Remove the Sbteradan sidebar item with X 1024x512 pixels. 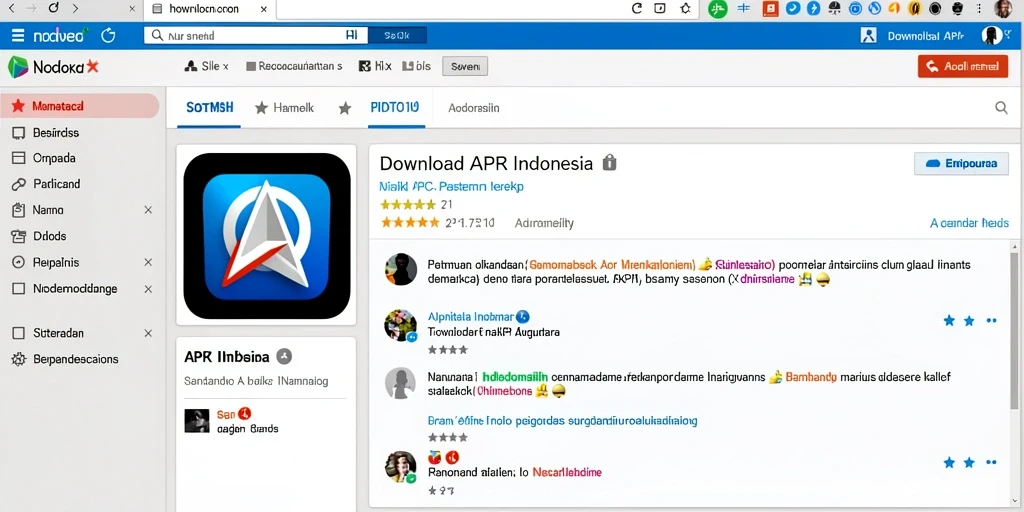point(148,333)
